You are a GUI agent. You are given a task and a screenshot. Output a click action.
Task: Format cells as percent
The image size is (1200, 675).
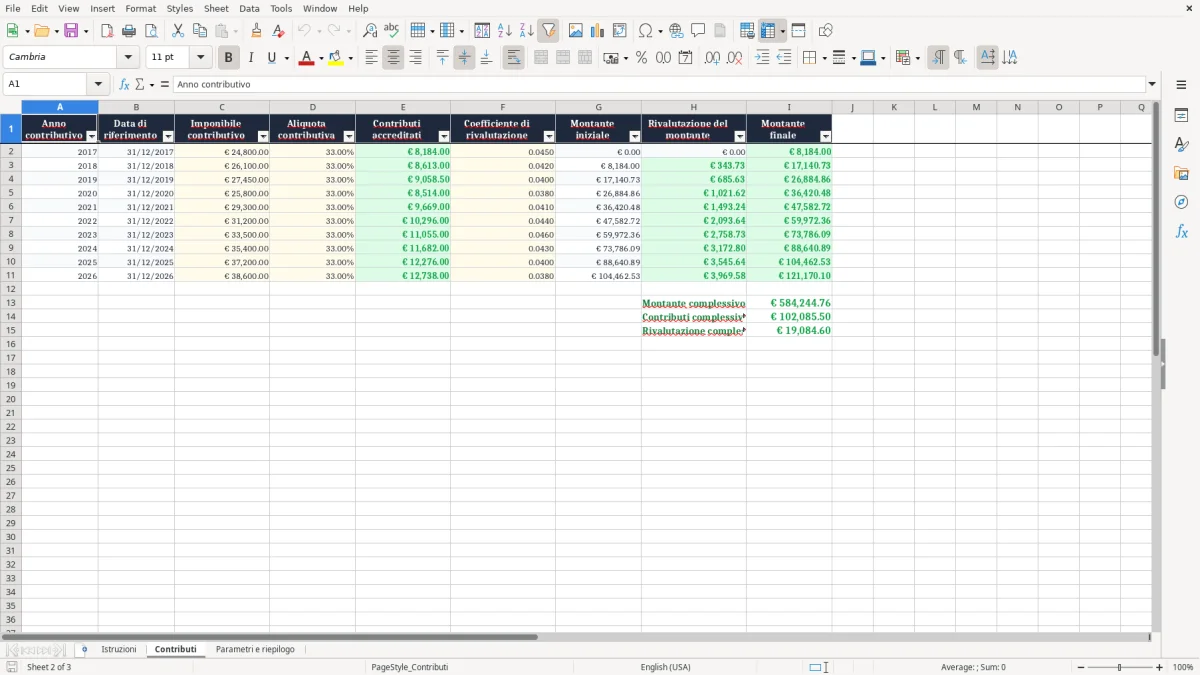coord(642,58)
